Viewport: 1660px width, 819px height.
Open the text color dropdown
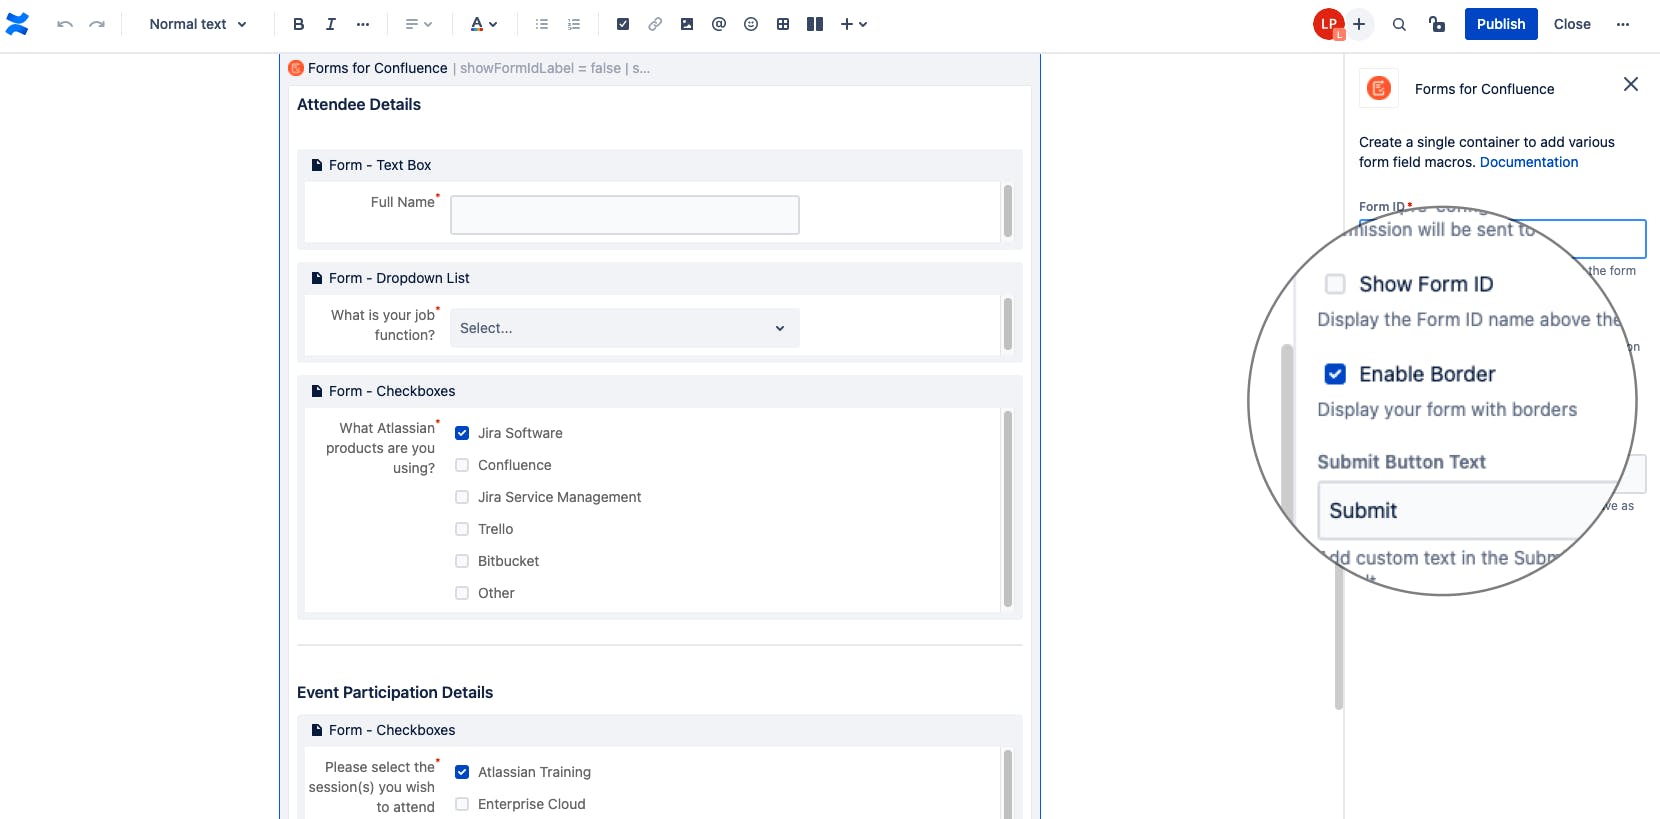click(484, 24)
